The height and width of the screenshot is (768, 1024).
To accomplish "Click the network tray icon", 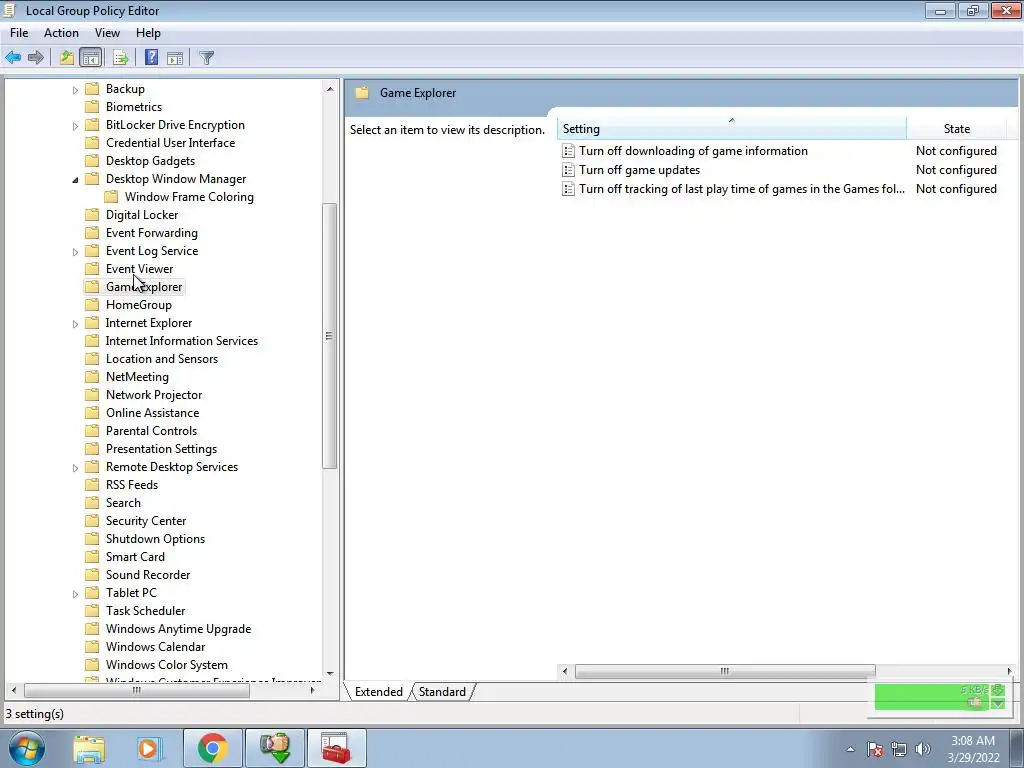I will click(899, 749).
